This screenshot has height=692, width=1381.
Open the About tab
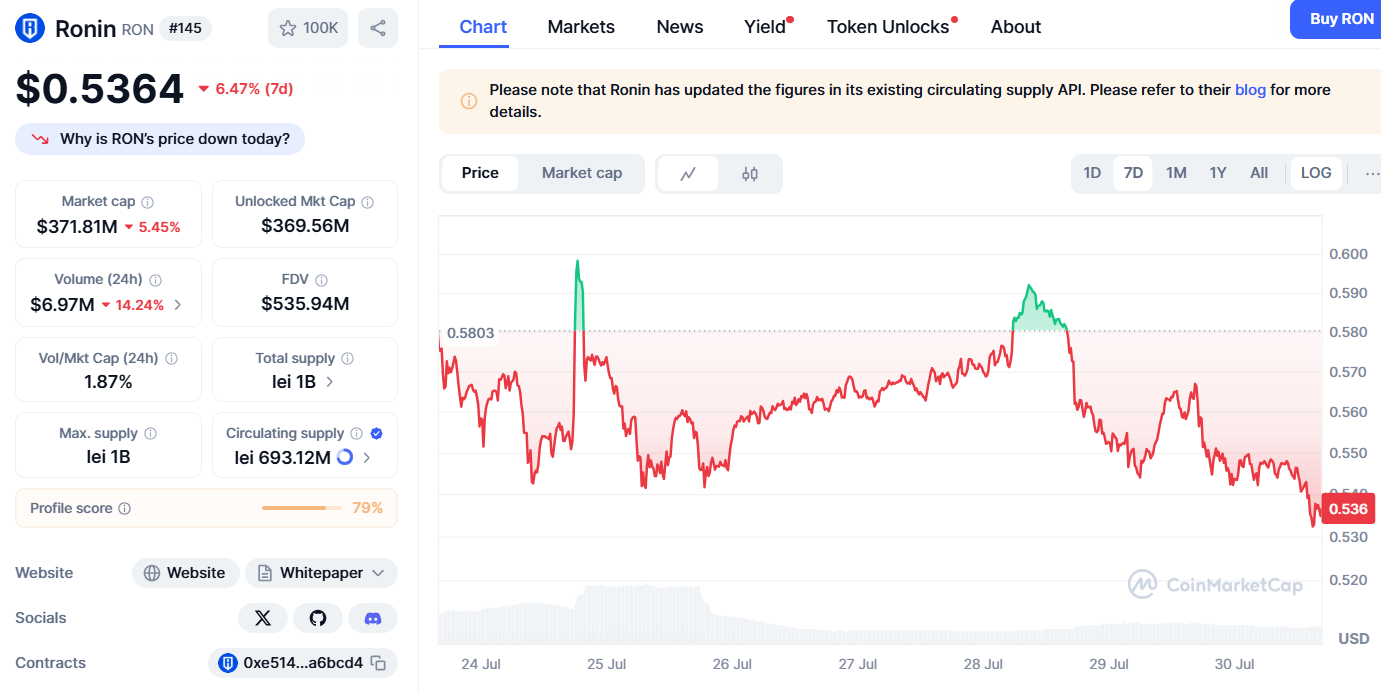coord(1016,27)
